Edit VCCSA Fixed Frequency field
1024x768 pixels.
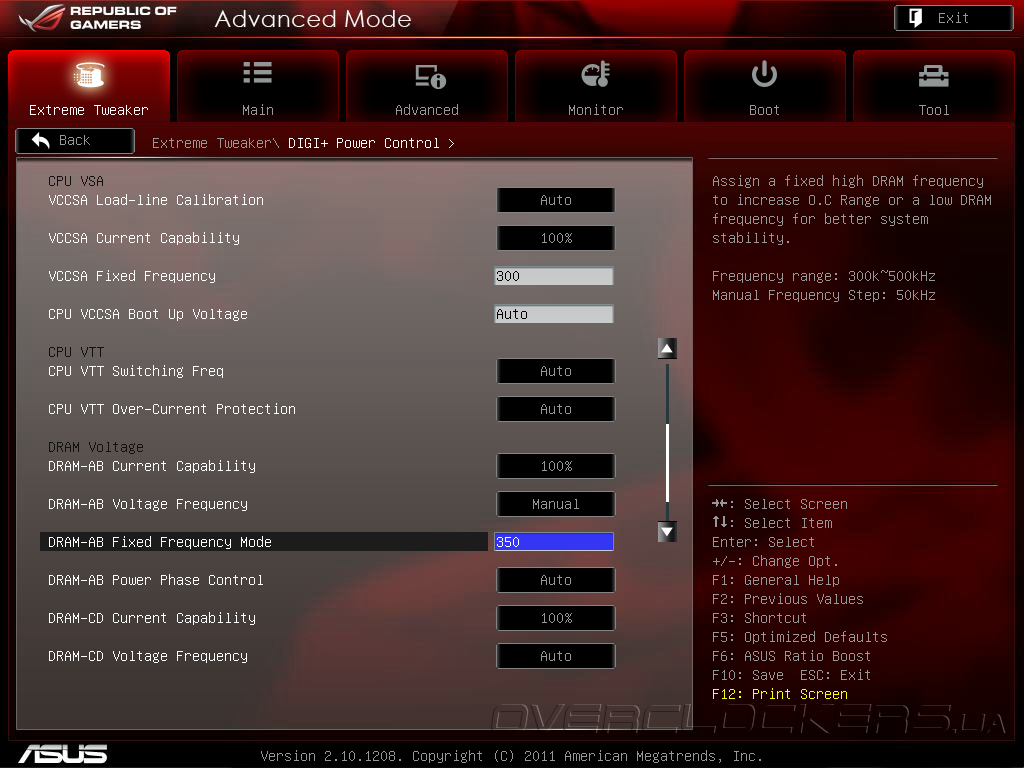[554, 276]
